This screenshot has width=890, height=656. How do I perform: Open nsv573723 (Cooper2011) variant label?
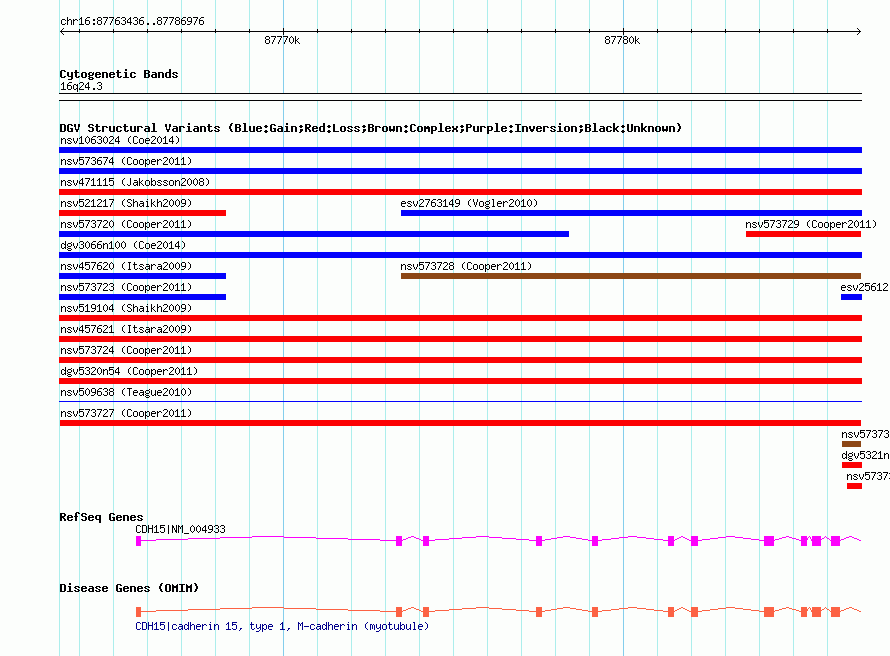(126, 287)
